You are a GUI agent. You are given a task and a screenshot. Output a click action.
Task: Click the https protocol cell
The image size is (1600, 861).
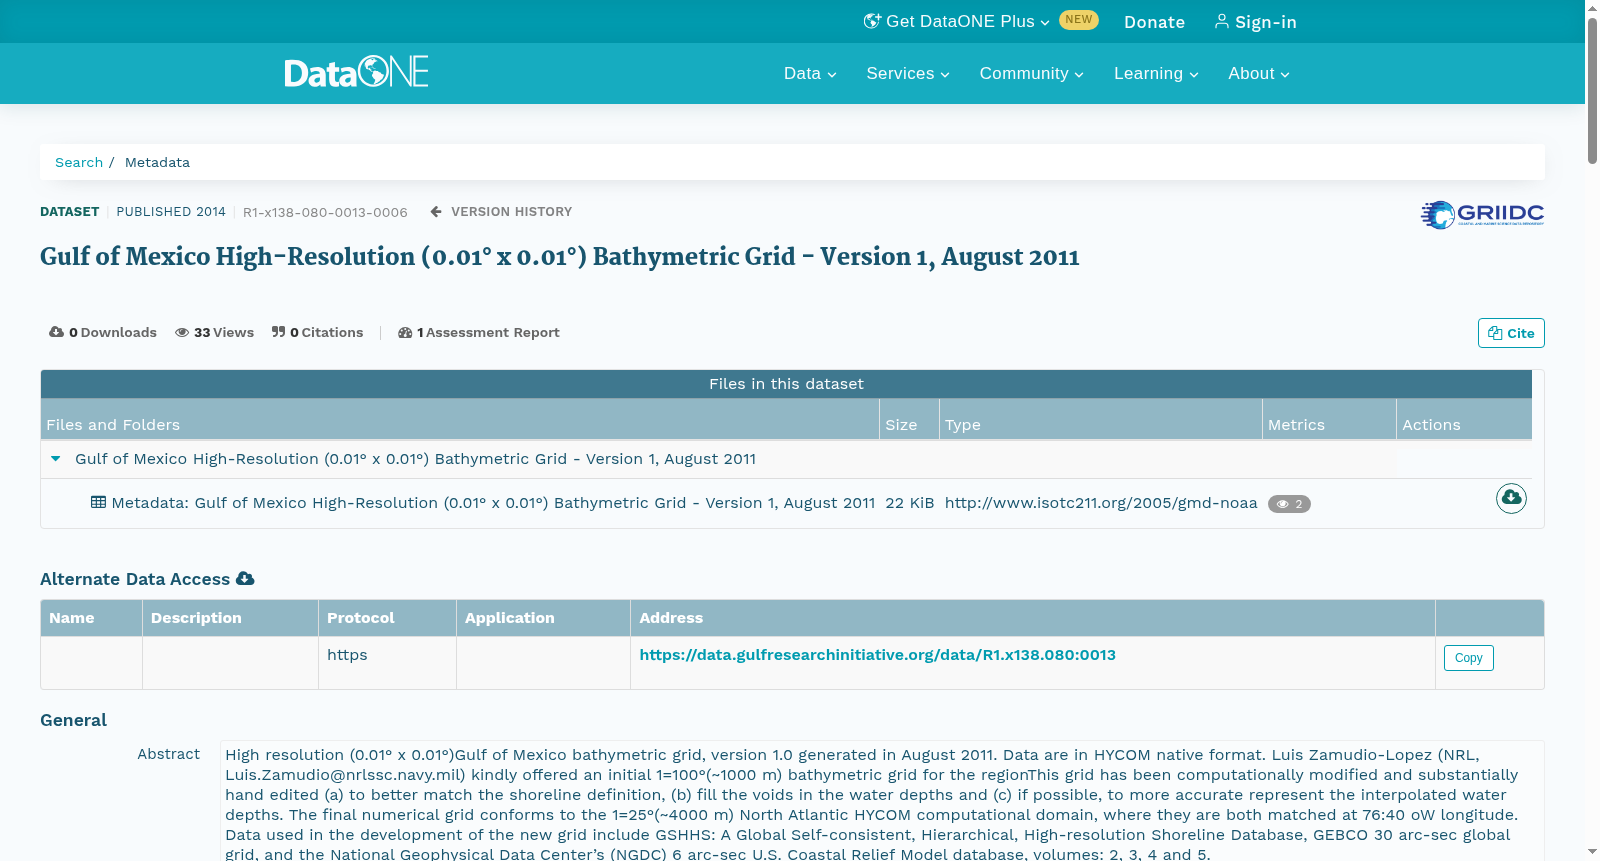(x=387, y=663)
